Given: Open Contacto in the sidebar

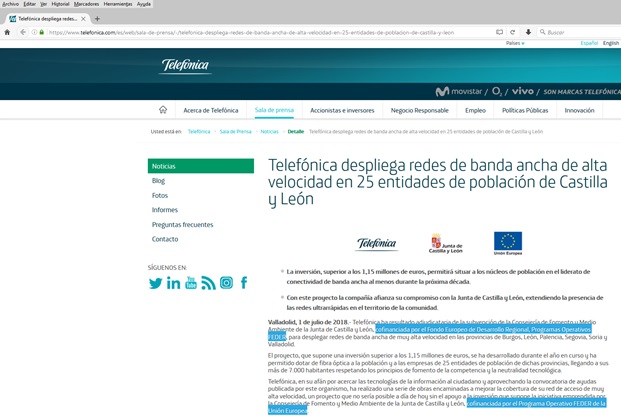Looking at the screenshot, I should tap(165, 239).
